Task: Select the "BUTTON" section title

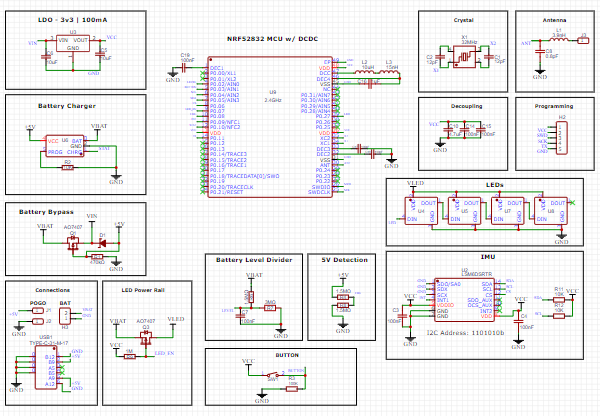Action: point(287,355)
